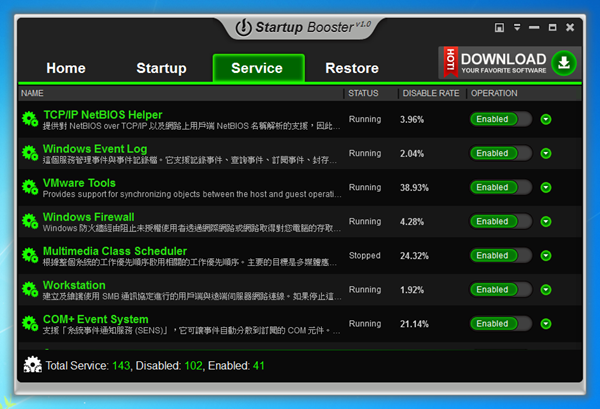Switch off Multimedia Class Scheduler service
Image resolution: width=600 pixels, height=409 pixels.
(x=501, y=255)
